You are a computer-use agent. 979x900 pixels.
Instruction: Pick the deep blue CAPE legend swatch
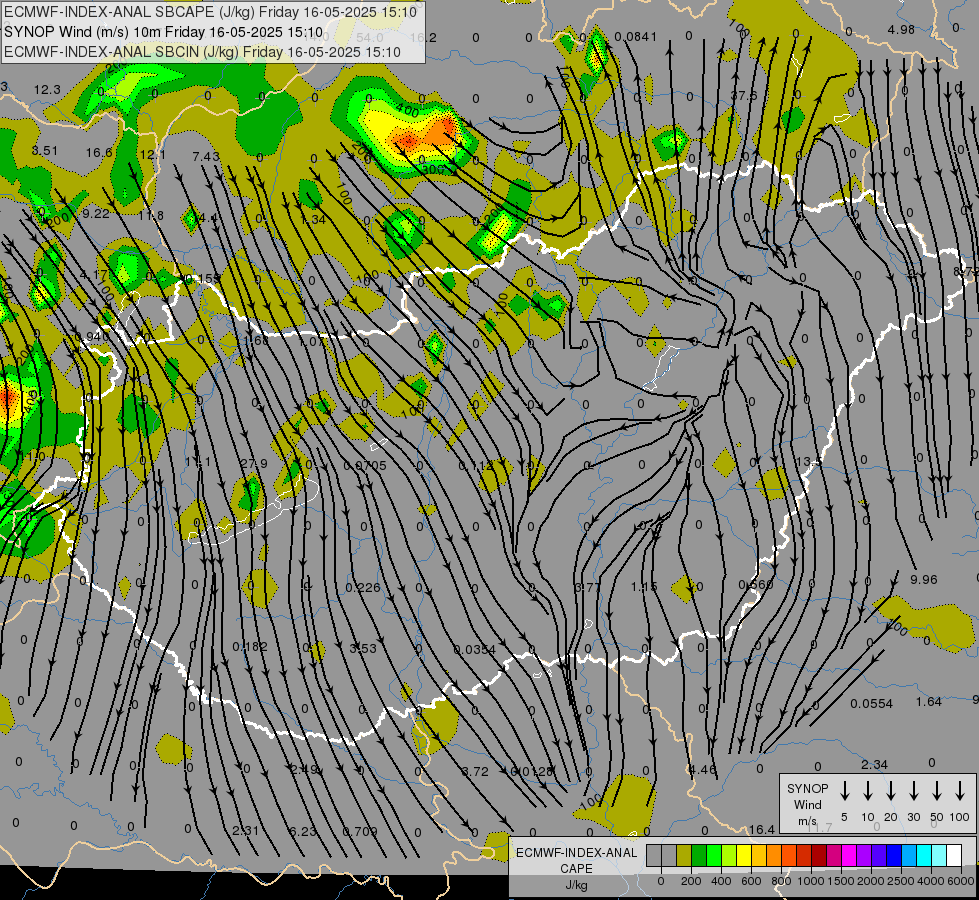(894, 855)
